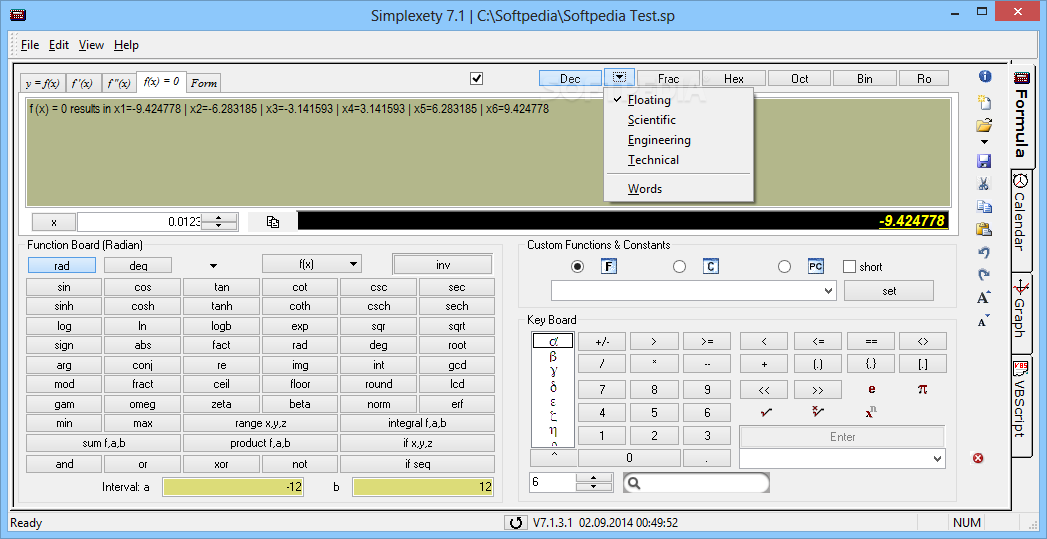Open the Help menu
Screen dimensions: 1047x539
coord(126,45)
